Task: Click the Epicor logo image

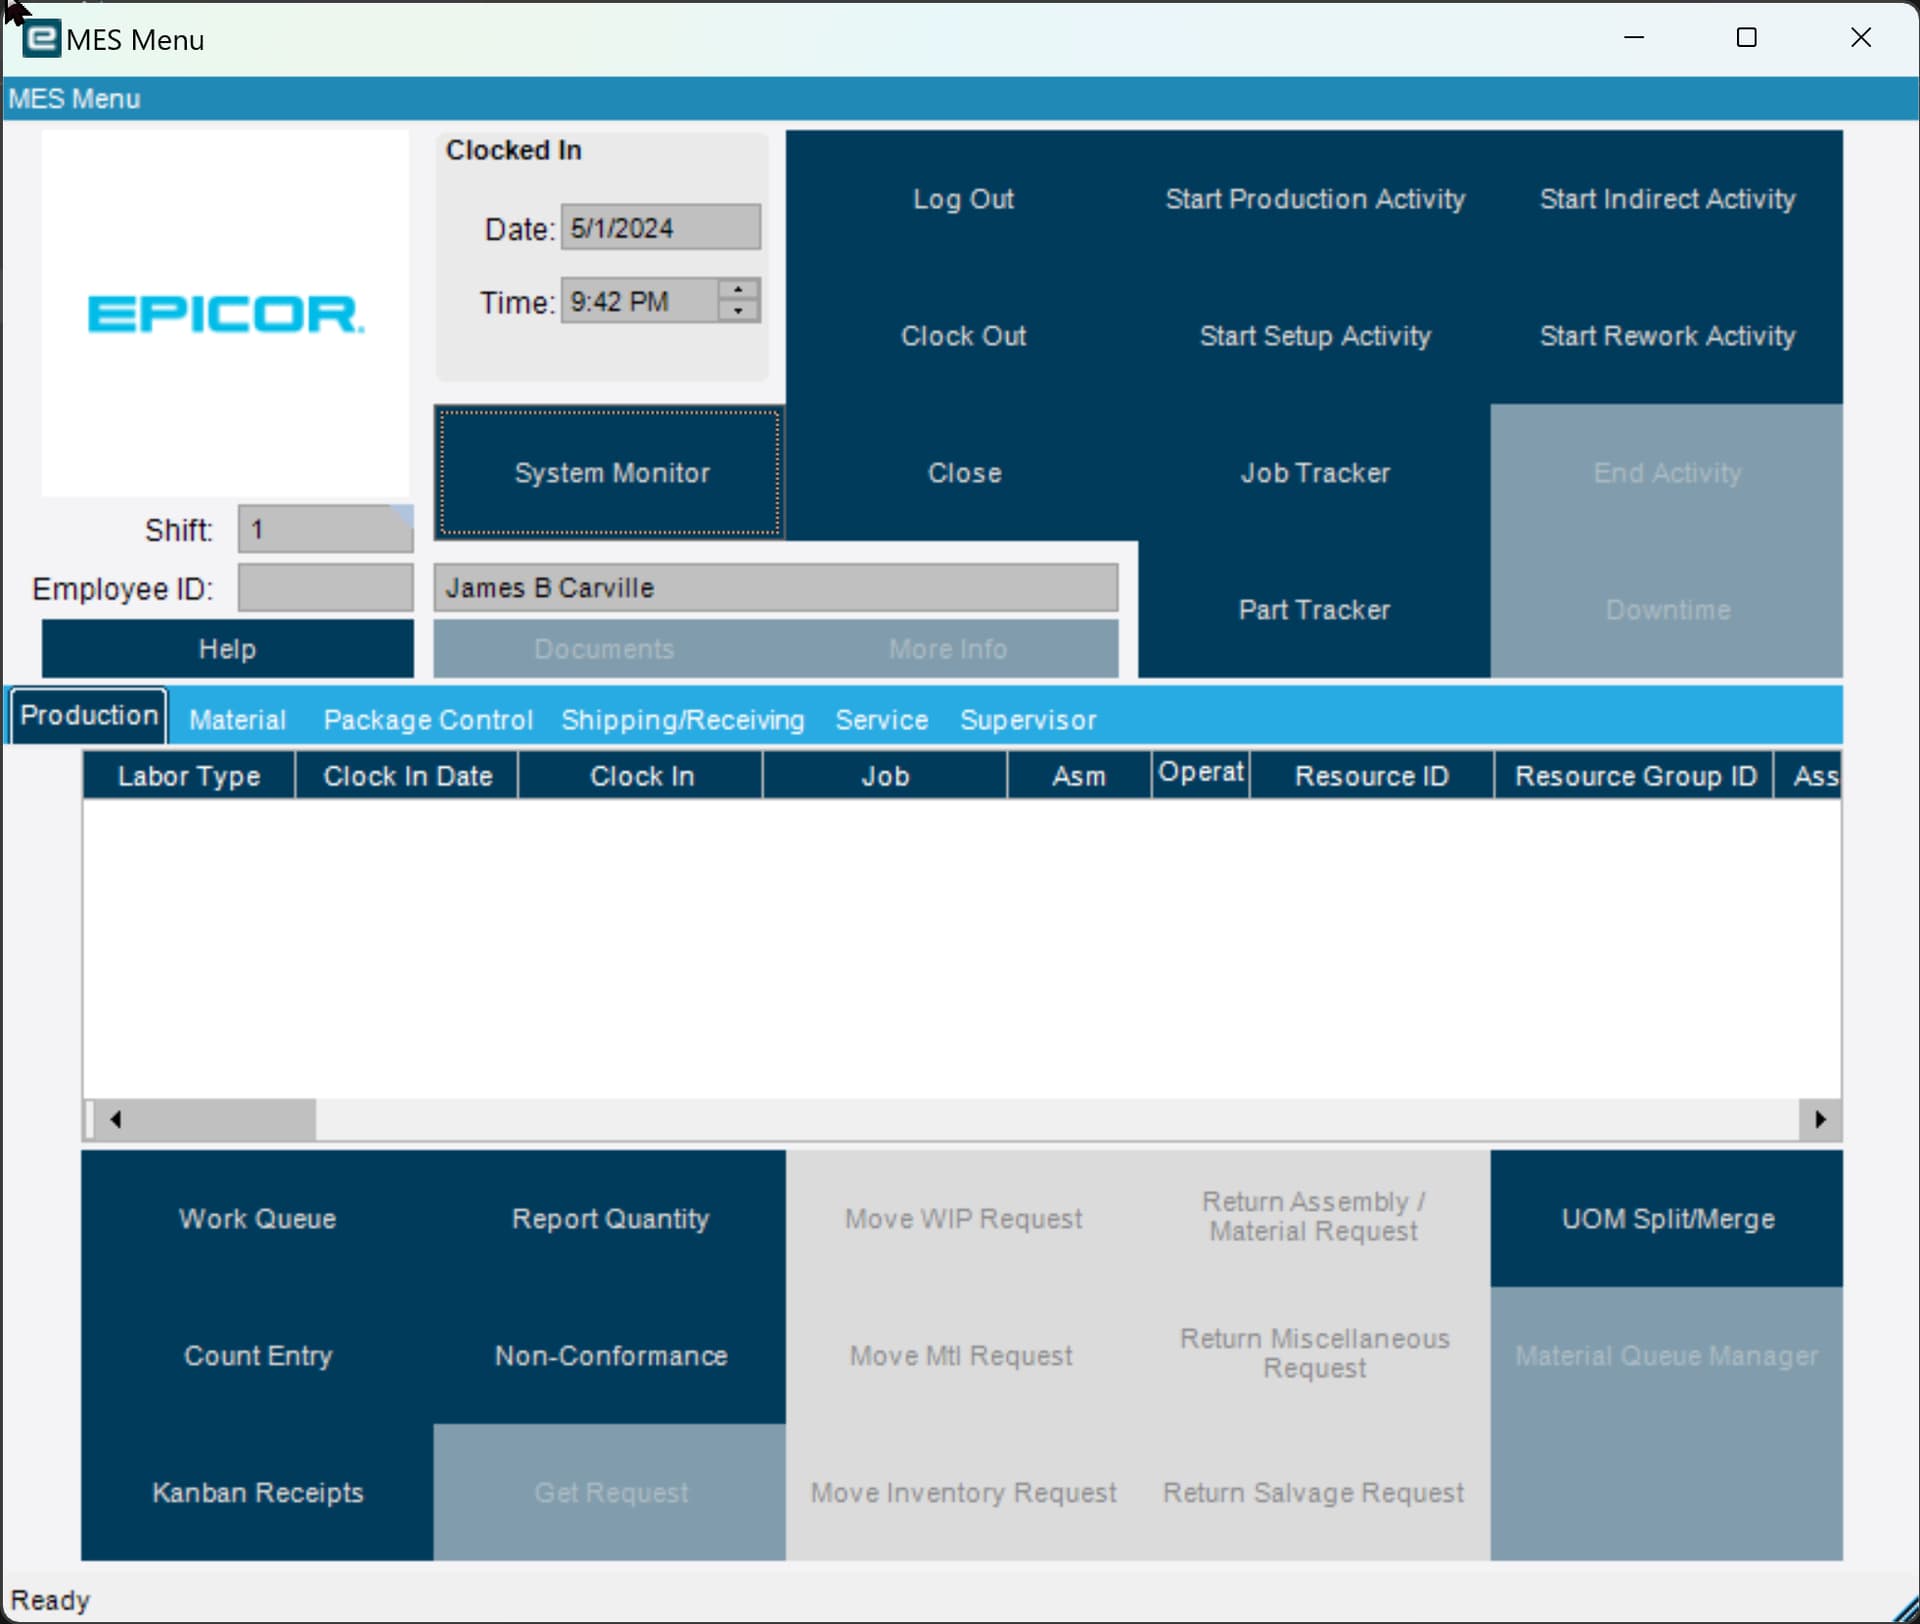Action: click(225, 313)
